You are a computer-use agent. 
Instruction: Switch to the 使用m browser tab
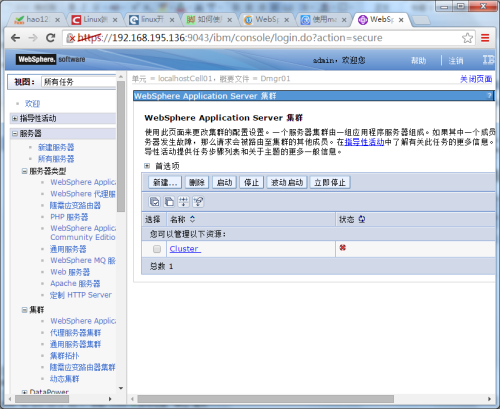324,20
